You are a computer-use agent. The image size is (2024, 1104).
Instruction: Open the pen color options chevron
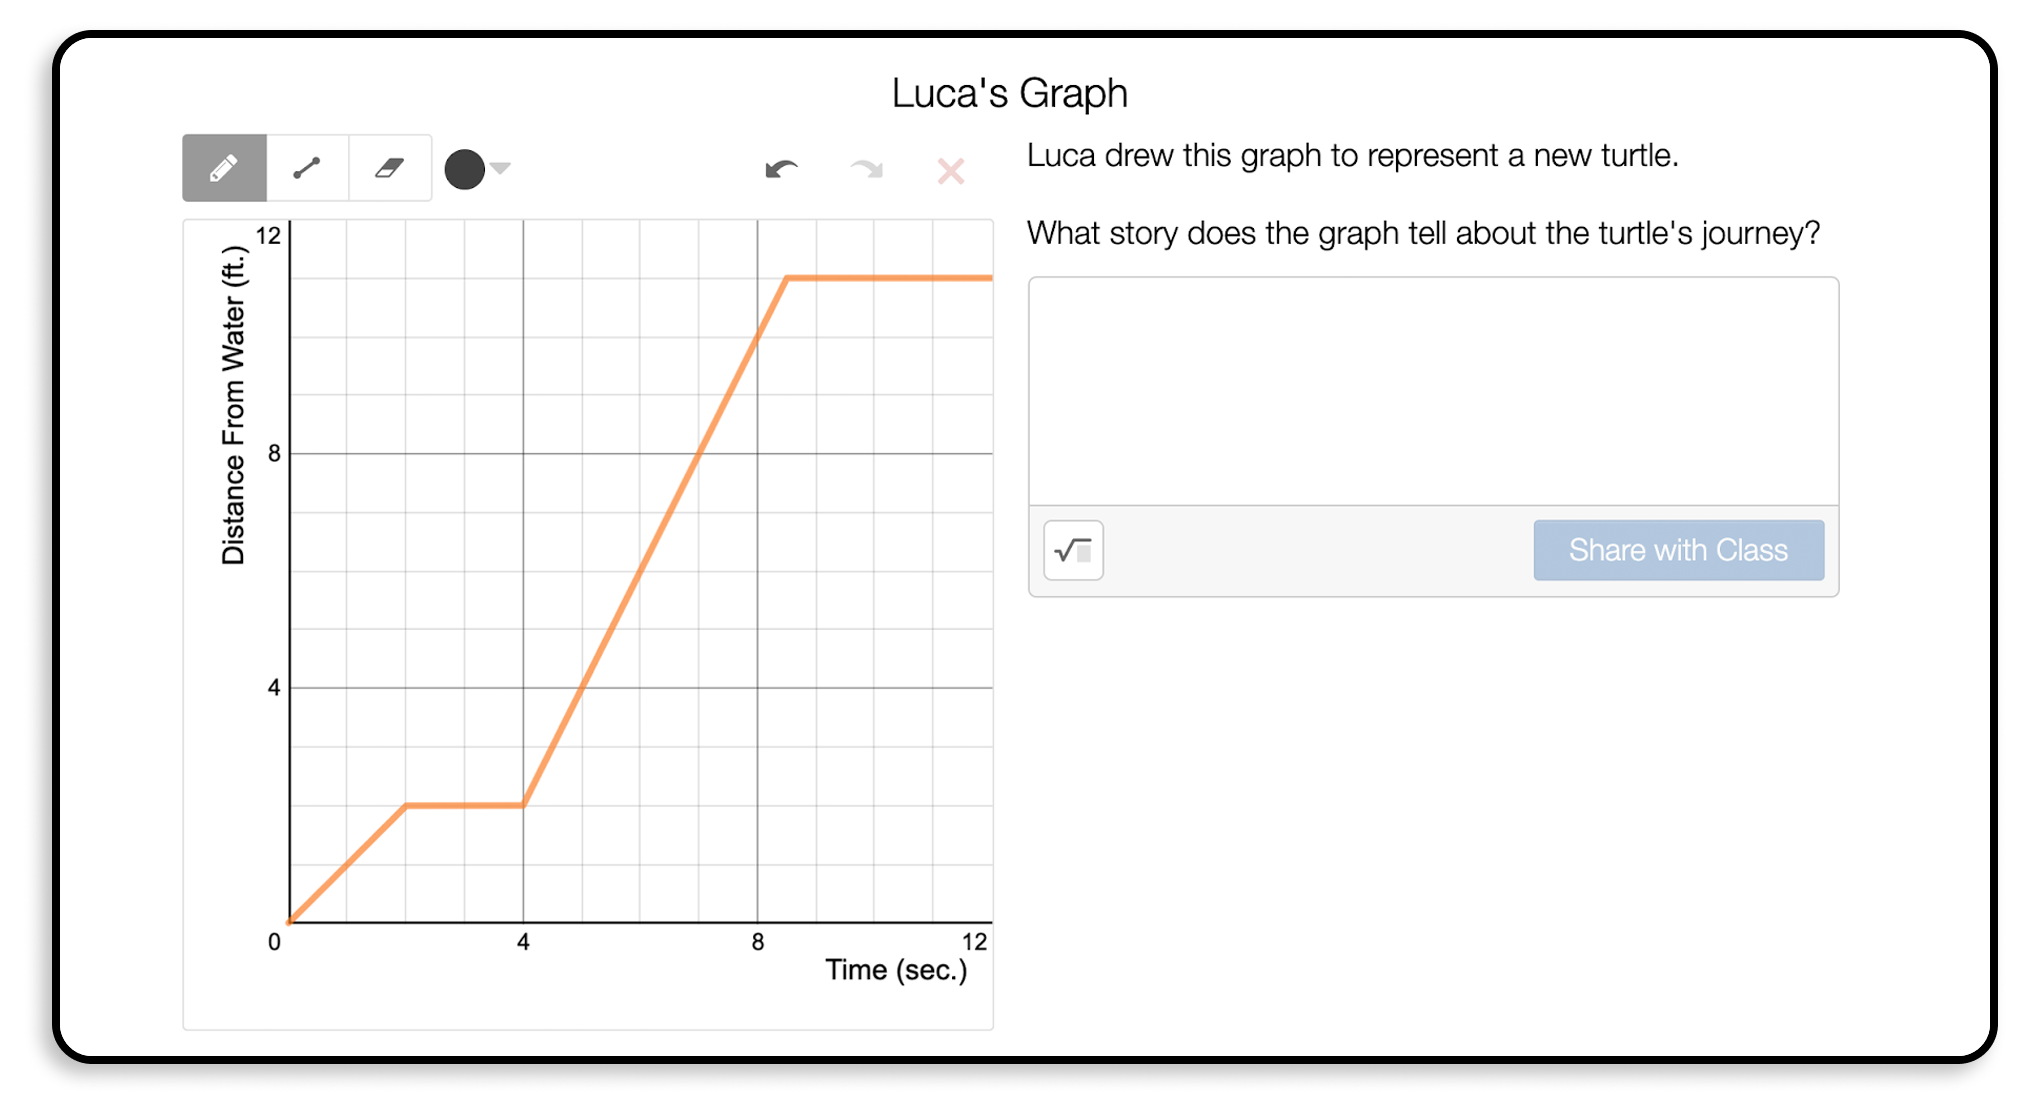(500, 168)
